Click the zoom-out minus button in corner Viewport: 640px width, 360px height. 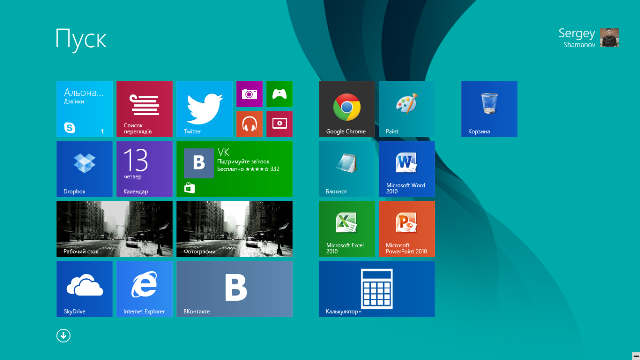[x=636, y=356]
